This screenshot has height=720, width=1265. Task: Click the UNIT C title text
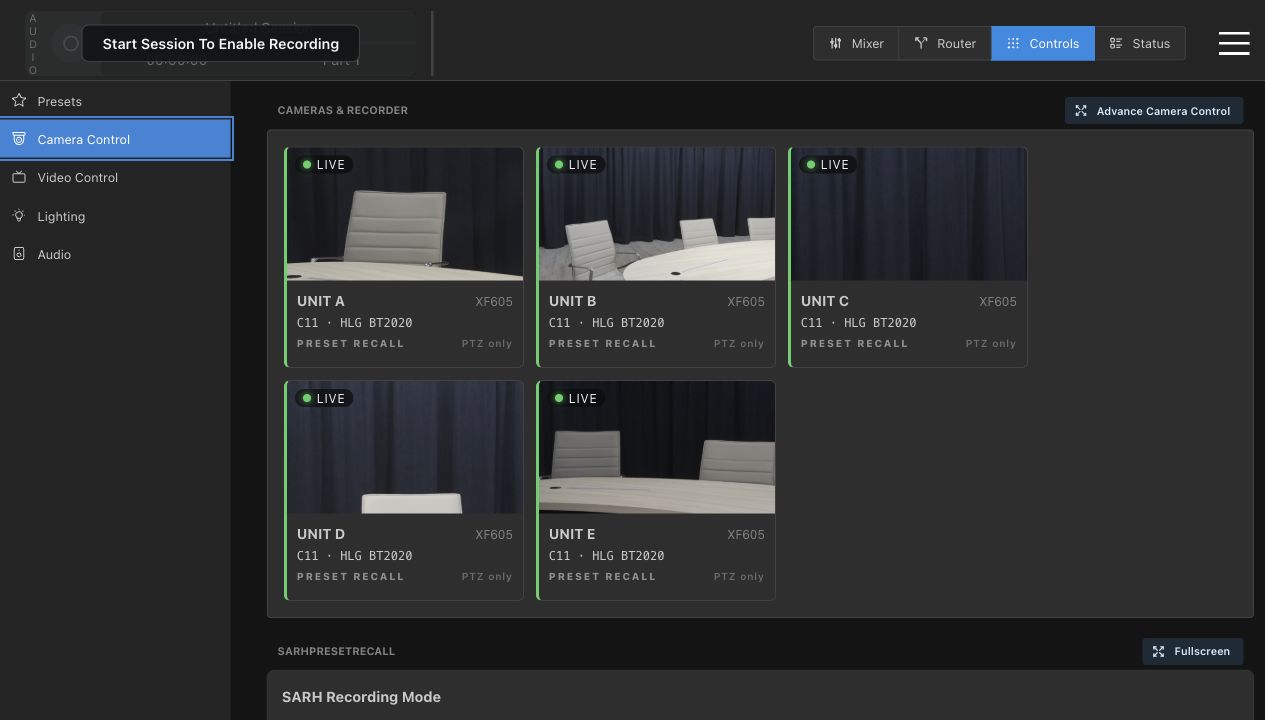click(825, 301)
